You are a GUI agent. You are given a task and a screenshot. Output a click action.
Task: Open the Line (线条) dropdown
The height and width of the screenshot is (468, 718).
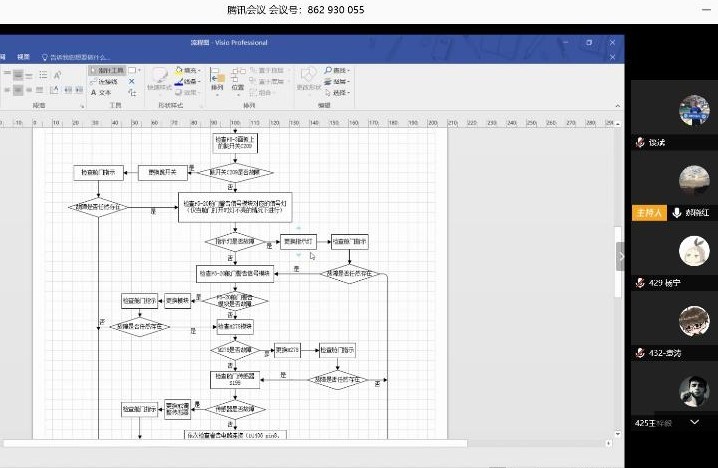190,82
